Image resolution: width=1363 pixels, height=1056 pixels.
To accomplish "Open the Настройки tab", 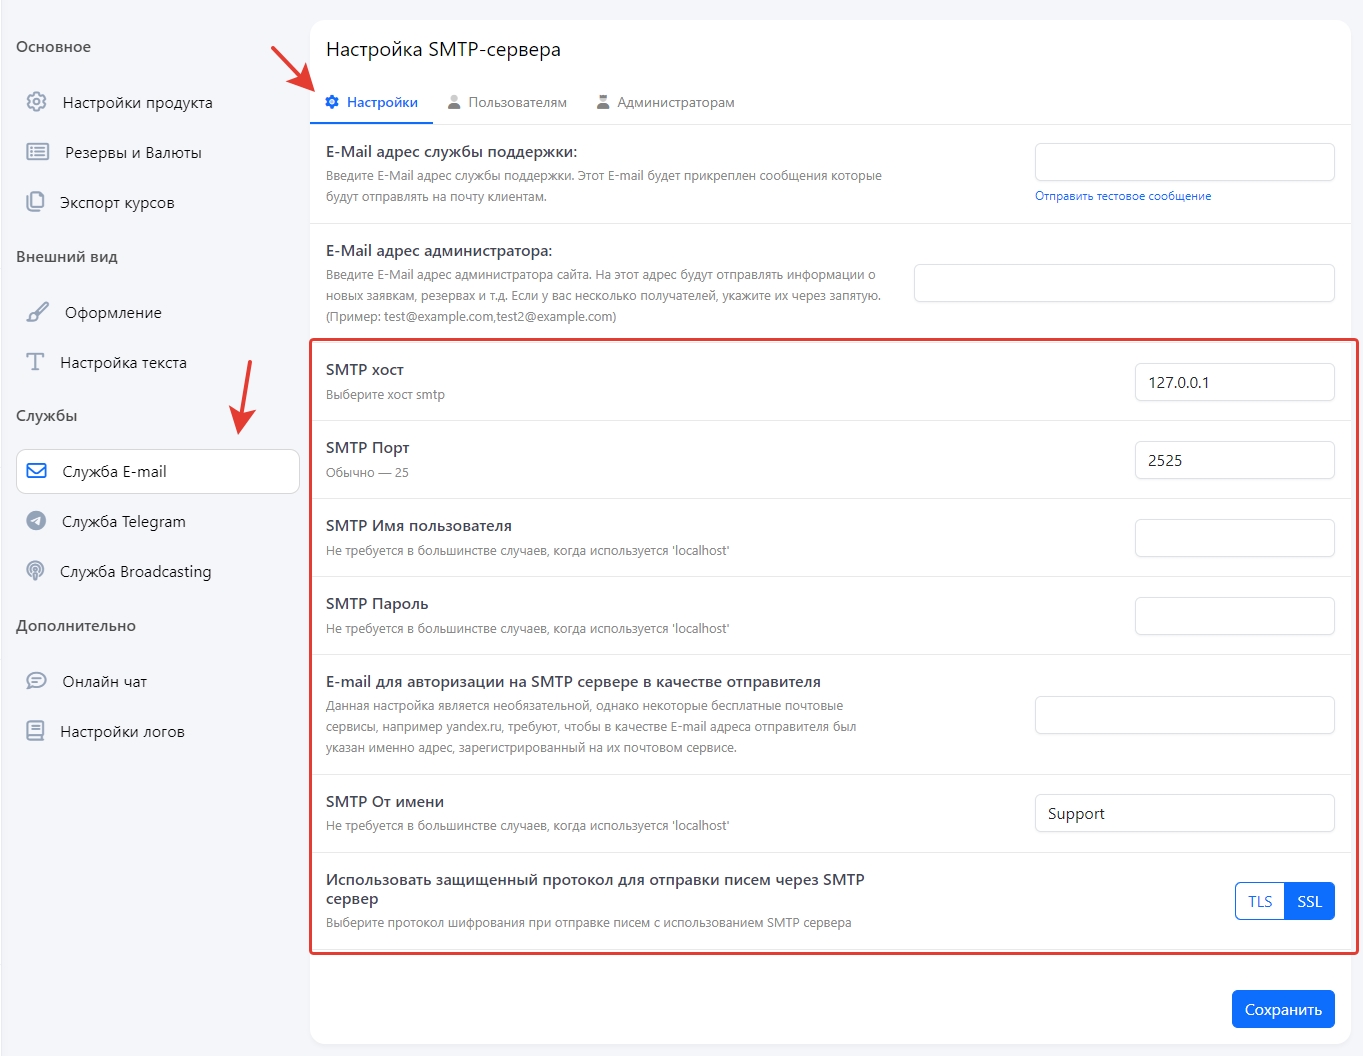I will click(x=372, y=102).
